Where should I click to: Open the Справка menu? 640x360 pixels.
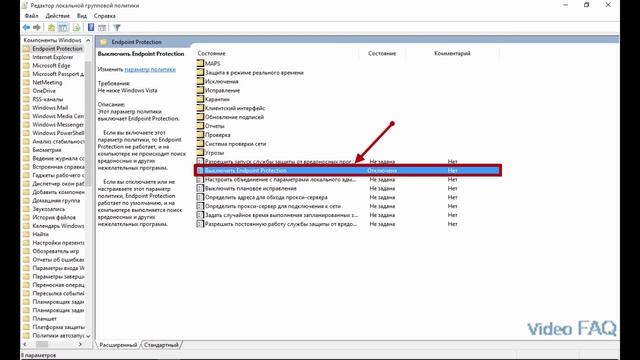105,16
